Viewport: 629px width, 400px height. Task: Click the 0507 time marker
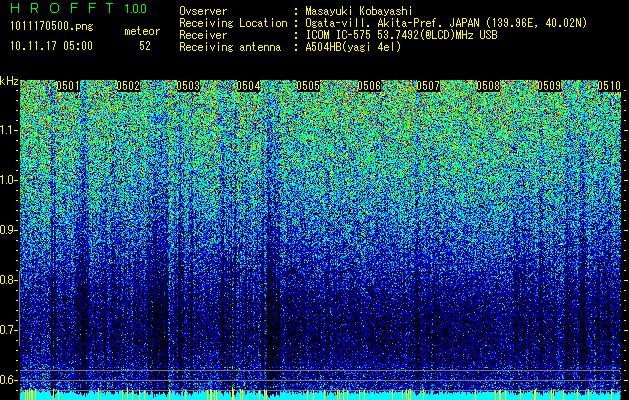pos(428,86)
